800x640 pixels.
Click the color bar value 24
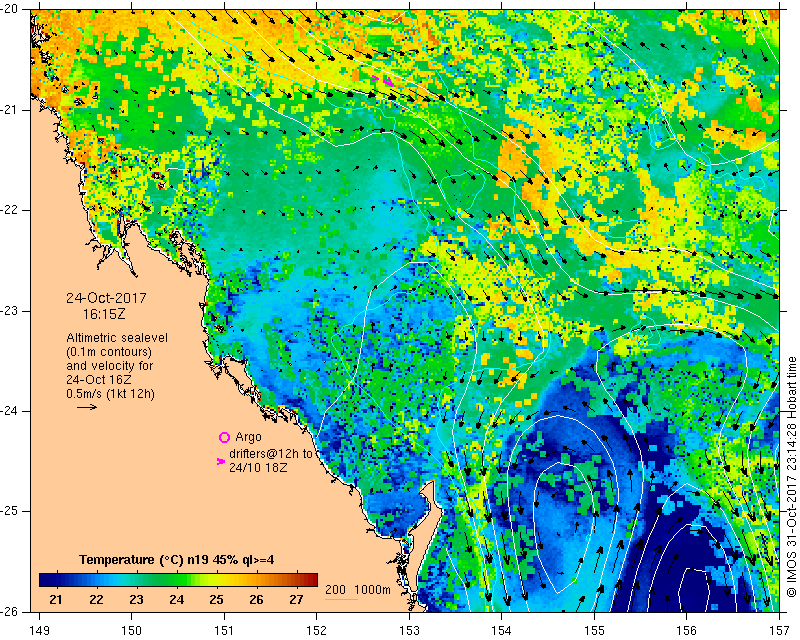177,600
